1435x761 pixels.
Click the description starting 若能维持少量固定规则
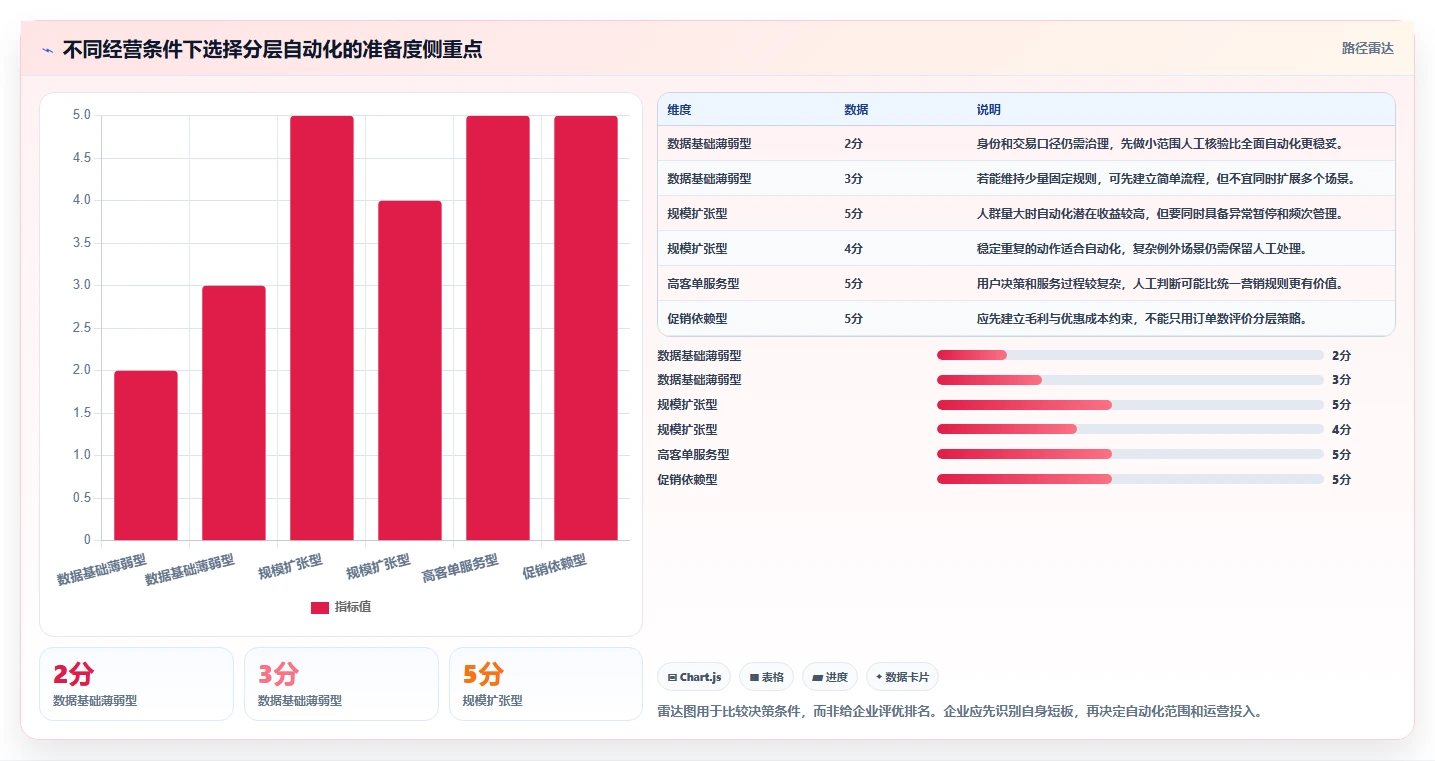click(x=1166, y=179)
